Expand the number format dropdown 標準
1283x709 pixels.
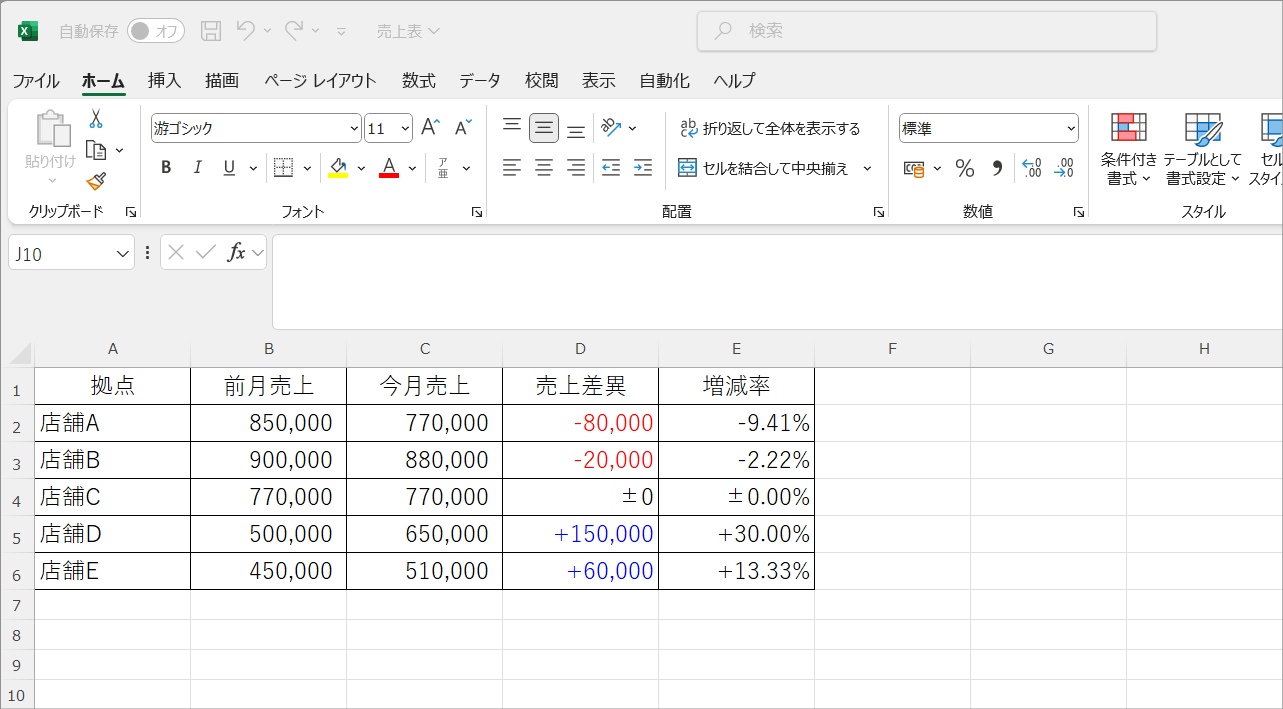pyautogui.click(x=1072, y=128)
